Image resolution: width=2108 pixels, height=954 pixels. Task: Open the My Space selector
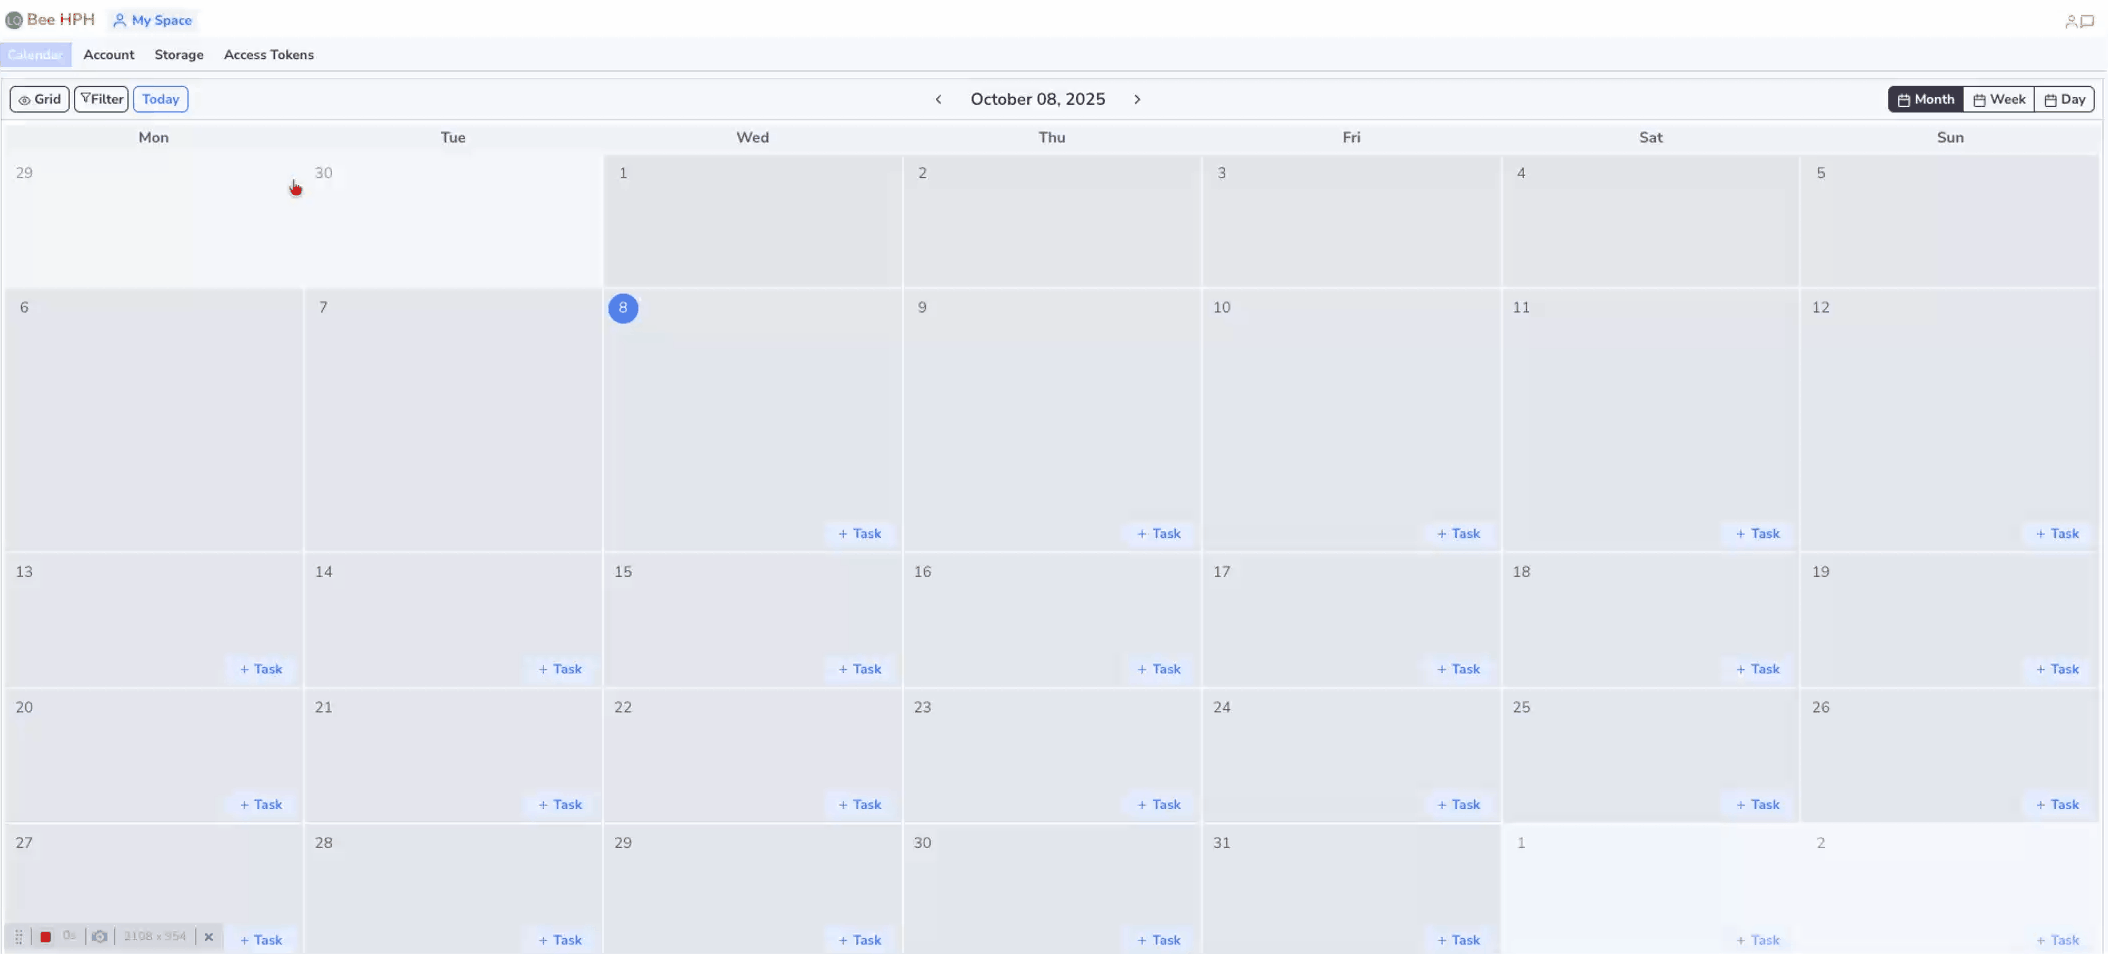(x=152, y=20)
